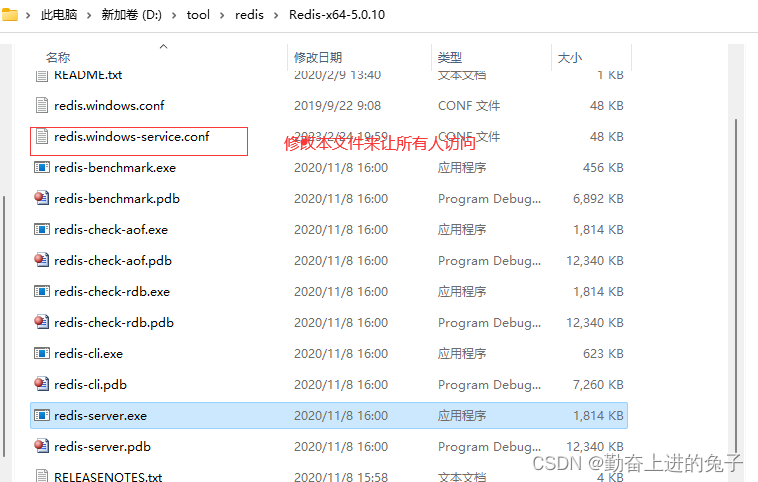Click redis.windows.conf file icon
The width and height of the screenshot is (758, 482).
pos(42,105)
